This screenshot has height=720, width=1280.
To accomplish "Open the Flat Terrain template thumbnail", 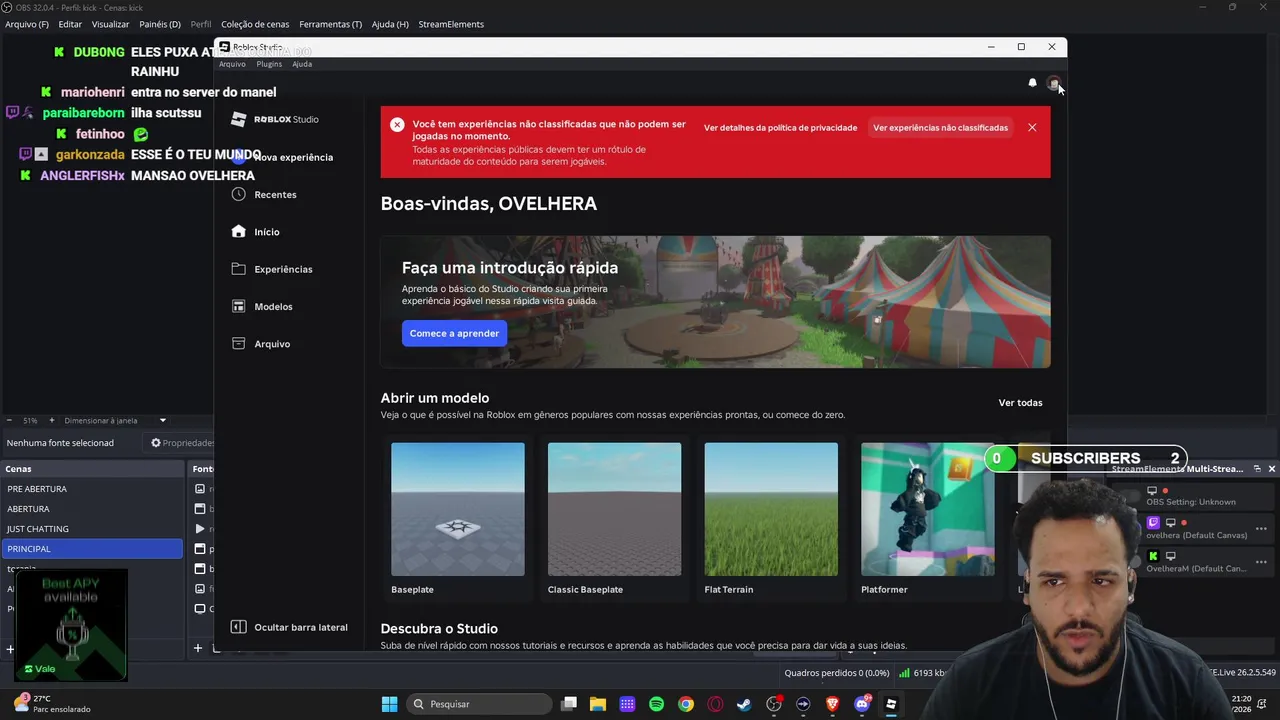I will coord(771,509).
